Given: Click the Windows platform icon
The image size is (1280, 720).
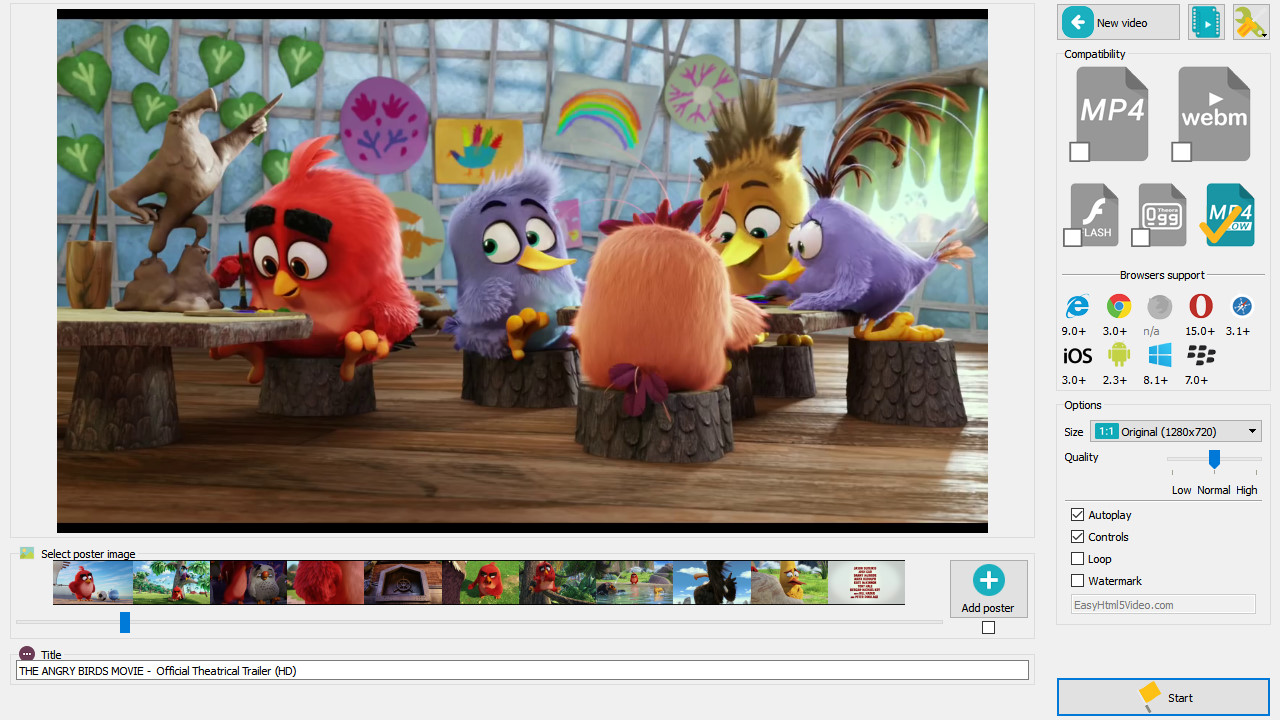Looking at the screenshot, I should [x=1160, y=355].
